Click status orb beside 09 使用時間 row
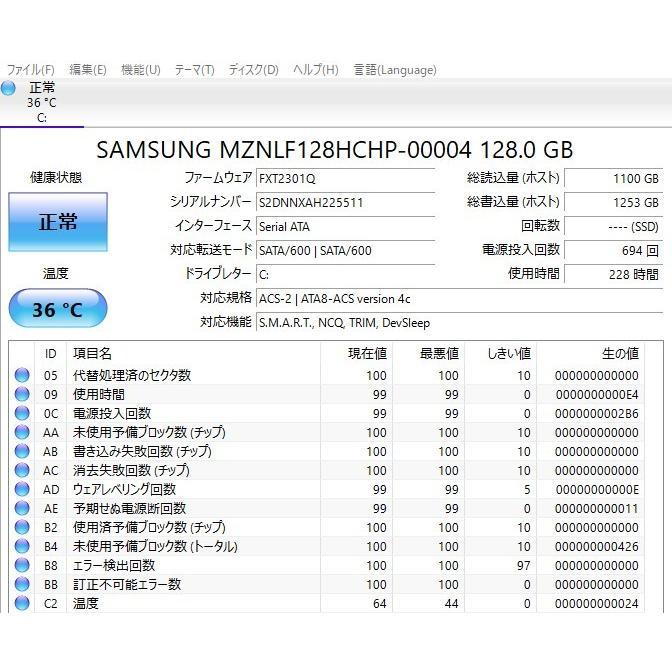This screenshot has height=672, width=672. [22, 395]
